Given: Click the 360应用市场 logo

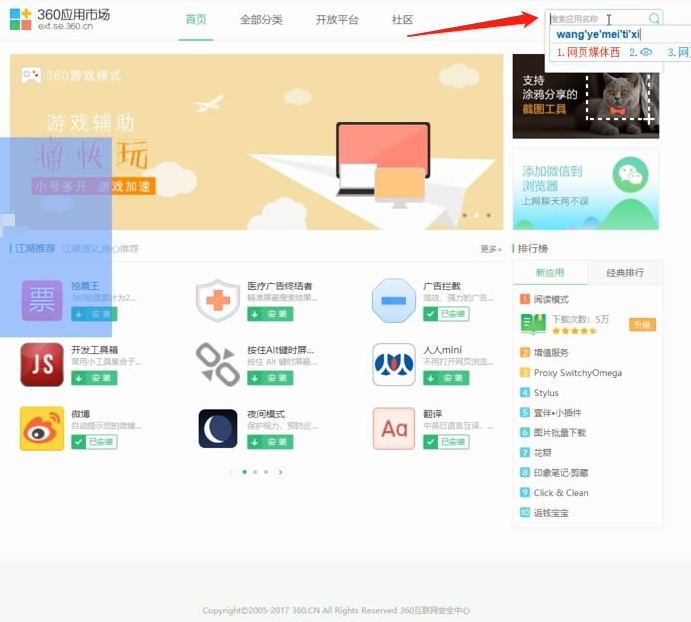Looking at the screenshot, I should pyautogui.click(x=59, y=19).
